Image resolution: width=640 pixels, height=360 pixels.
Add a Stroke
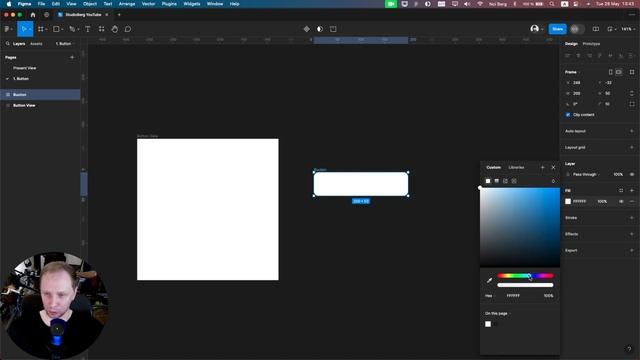pos(632,218)
